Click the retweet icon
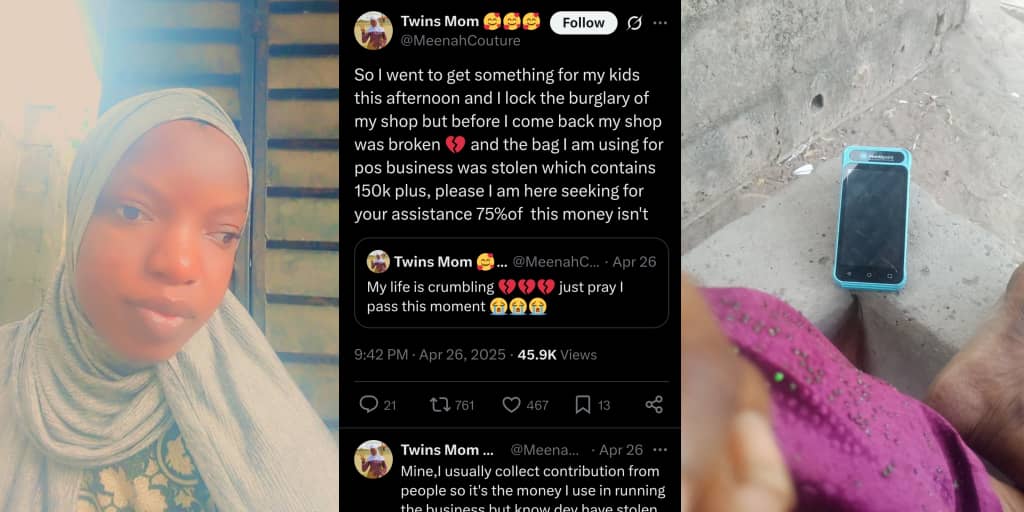The height and width of the screenshot is (512, 1024). point(440,404)
